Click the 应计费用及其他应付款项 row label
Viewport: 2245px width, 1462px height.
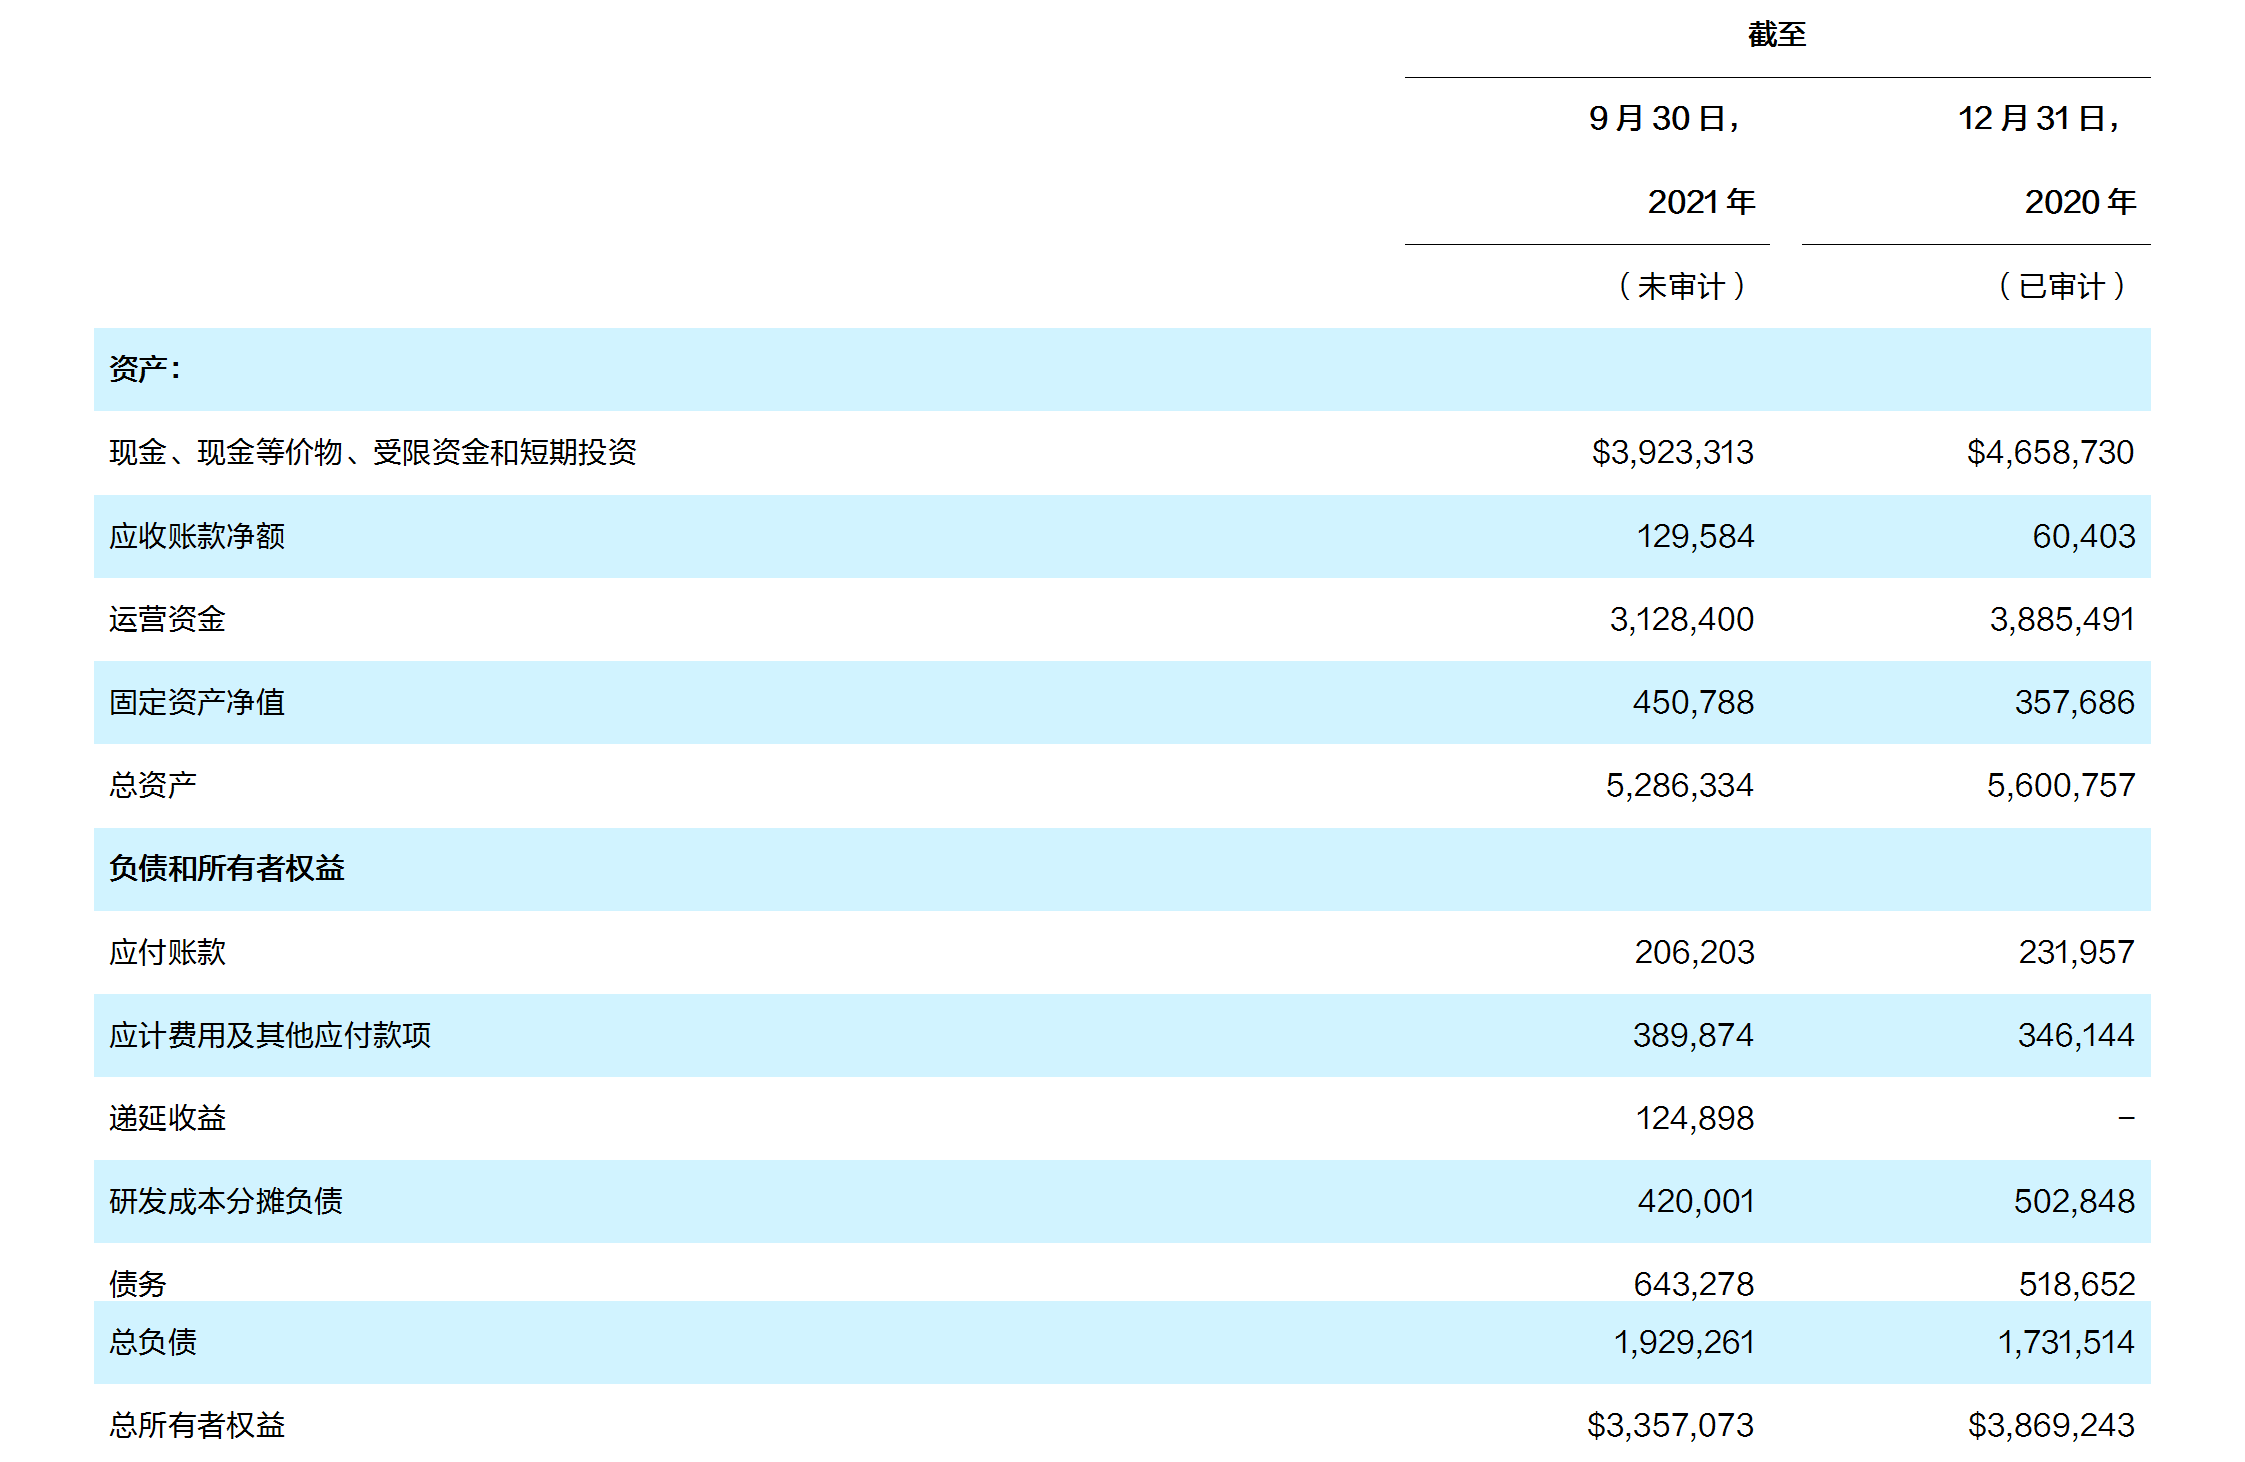[x=270, y=1035]
